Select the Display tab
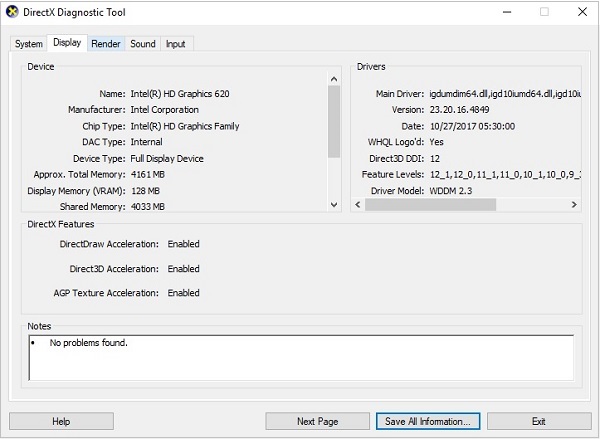 [67, 42]
